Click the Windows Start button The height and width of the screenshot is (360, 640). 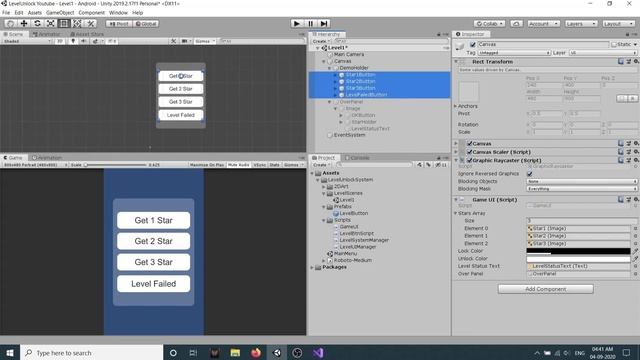point(10,353)
